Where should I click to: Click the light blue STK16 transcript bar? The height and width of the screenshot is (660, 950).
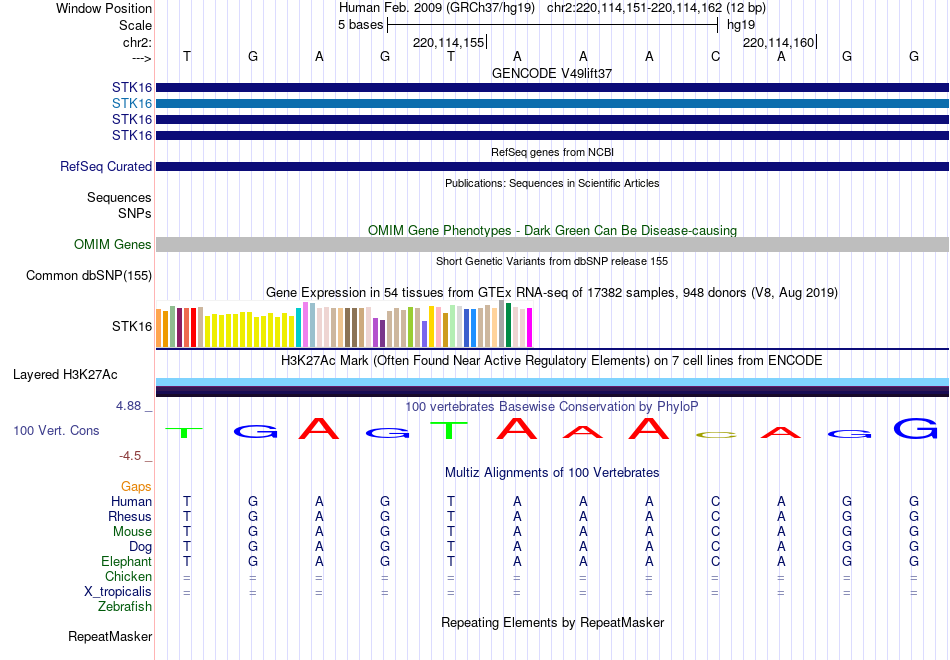[552, 104]
